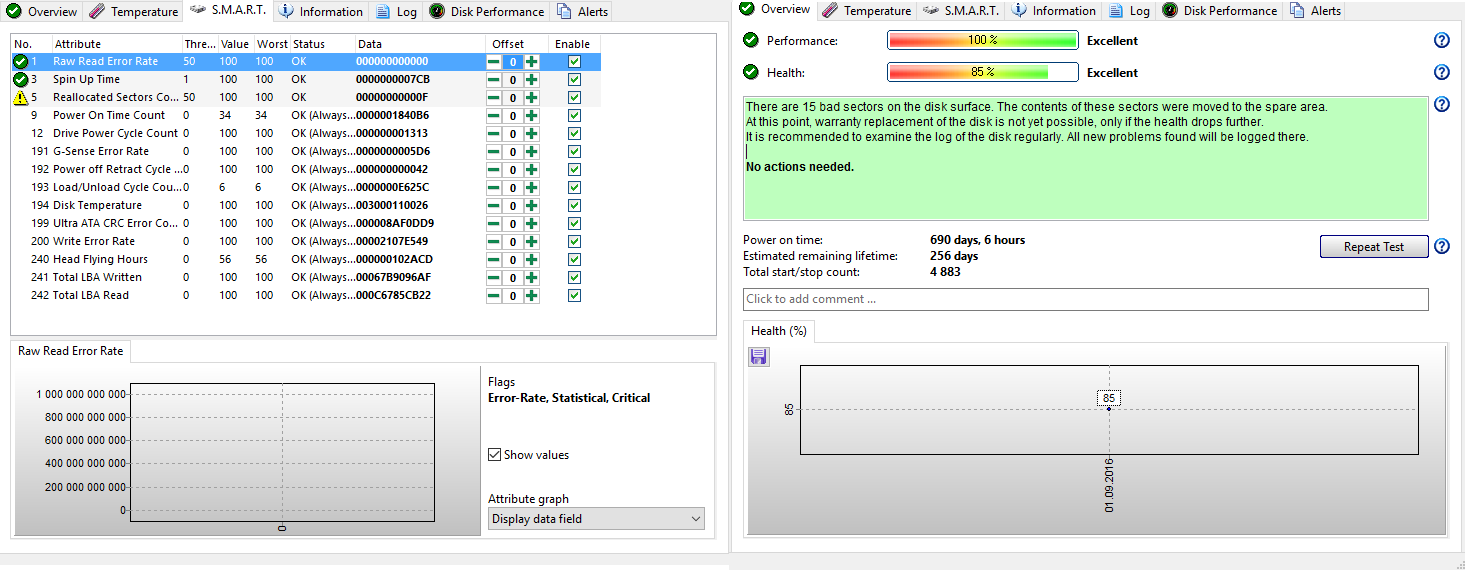
Task: Click minus offset icon for Head Flying Hours
Action: [494, 260]
